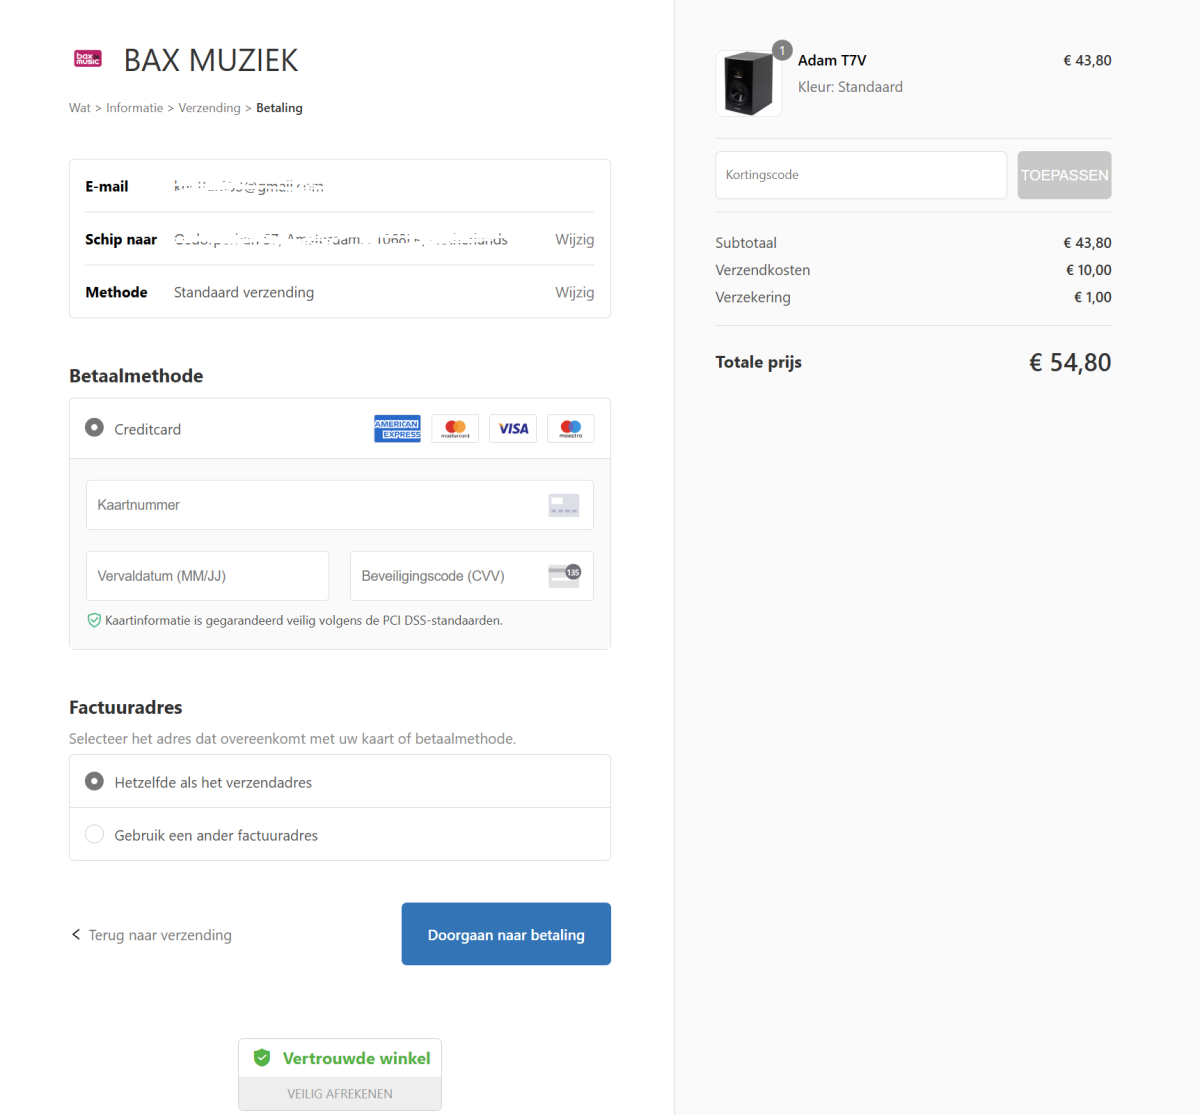Click the Vertrouwde winkel shield icon
The height and width of the screenshot is (1115, 1200).
[x=262, y=1058]
